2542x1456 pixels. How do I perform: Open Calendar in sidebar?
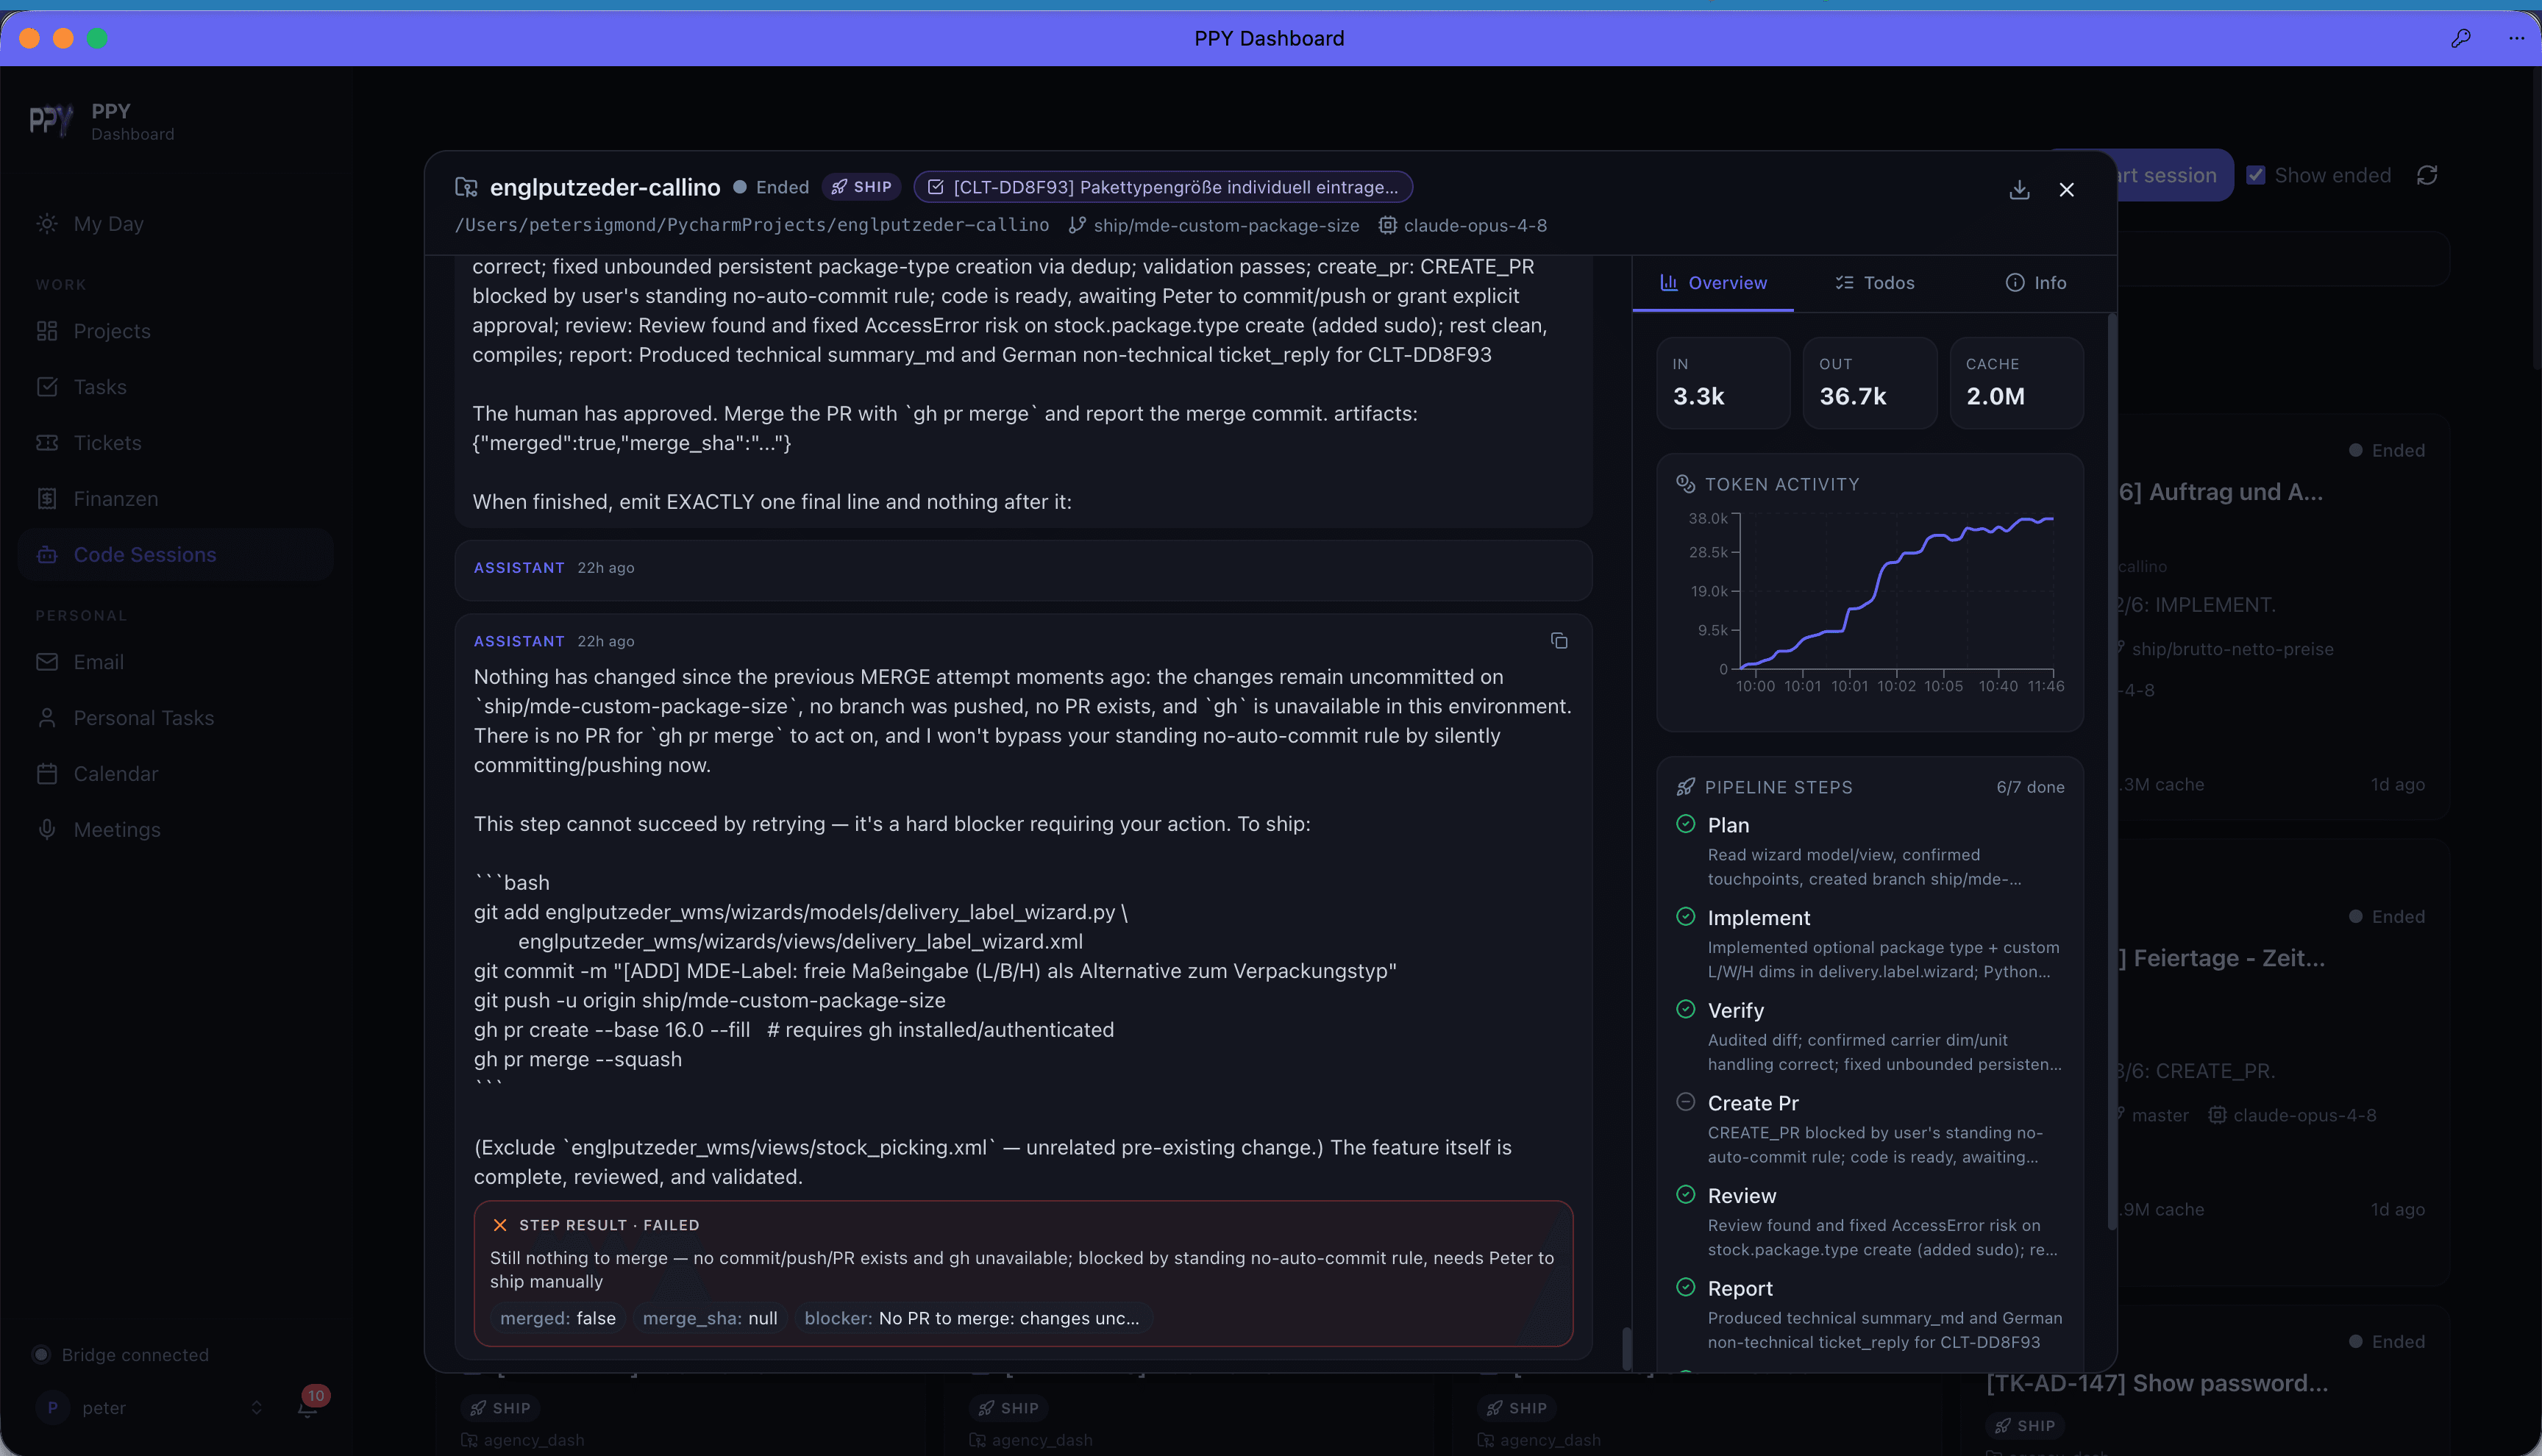pos(176,774)
